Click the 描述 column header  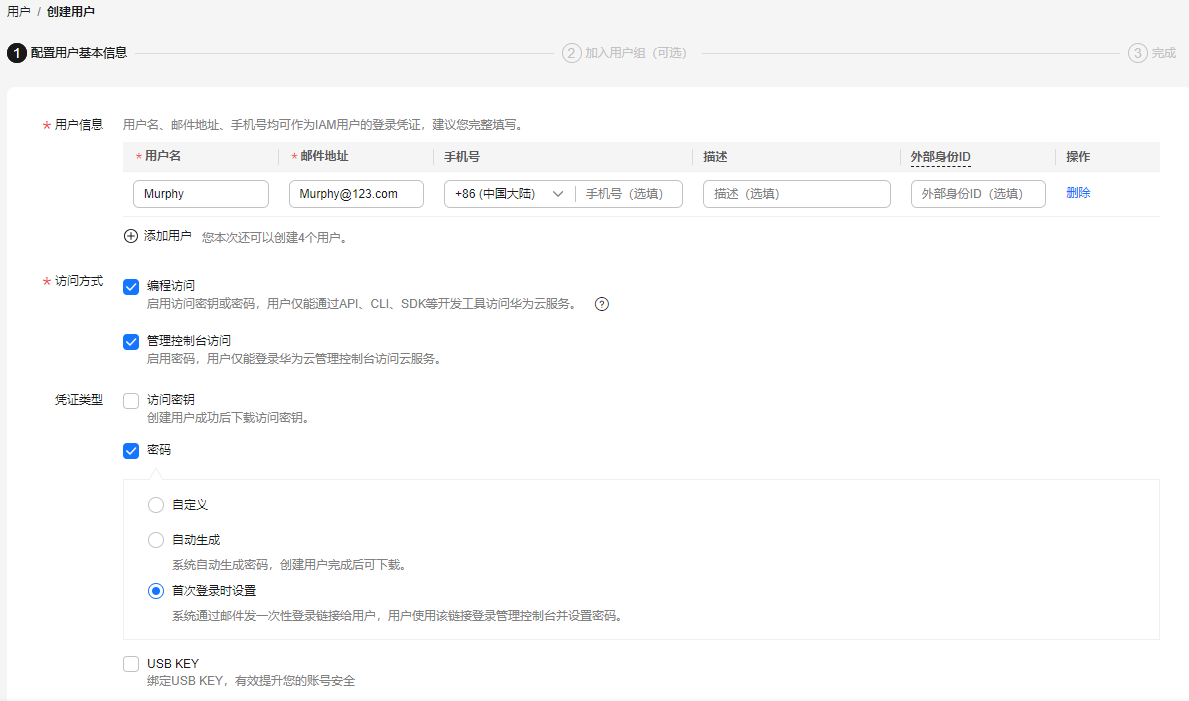715,157
